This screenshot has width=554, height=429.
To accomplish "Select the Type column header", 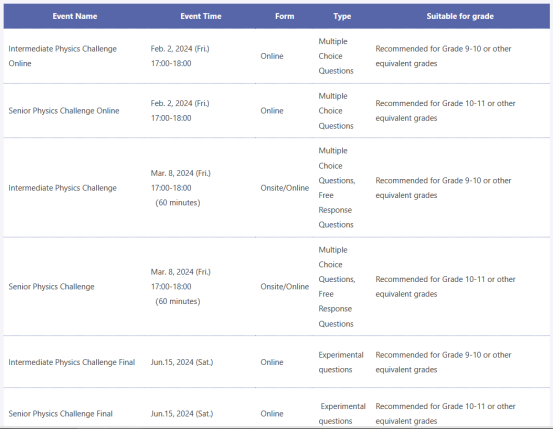I will pos(342,16).
